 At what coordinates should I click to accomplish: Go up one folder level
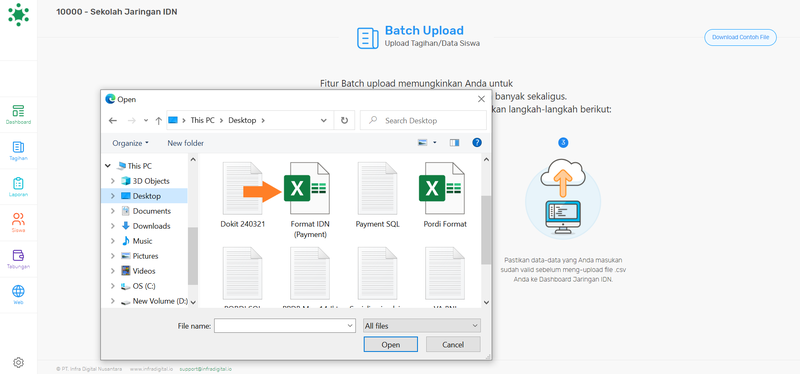click(159, 121)
